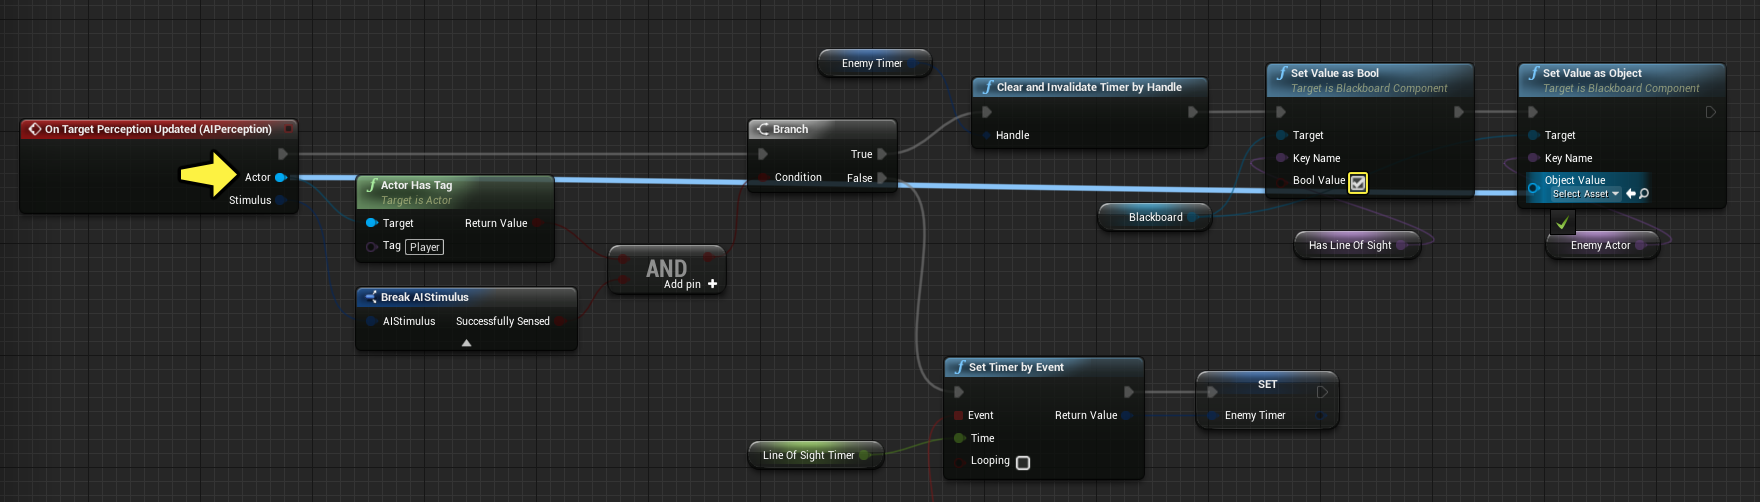Click exec output of Clear and Invalidate Timer
This screenshot has height=502, width=1760.
[x=1193, y=112]
